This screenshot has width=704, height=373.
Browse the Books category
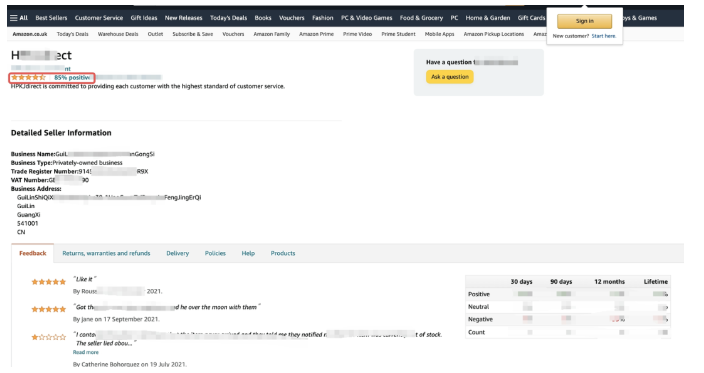[x=263, y=18]
